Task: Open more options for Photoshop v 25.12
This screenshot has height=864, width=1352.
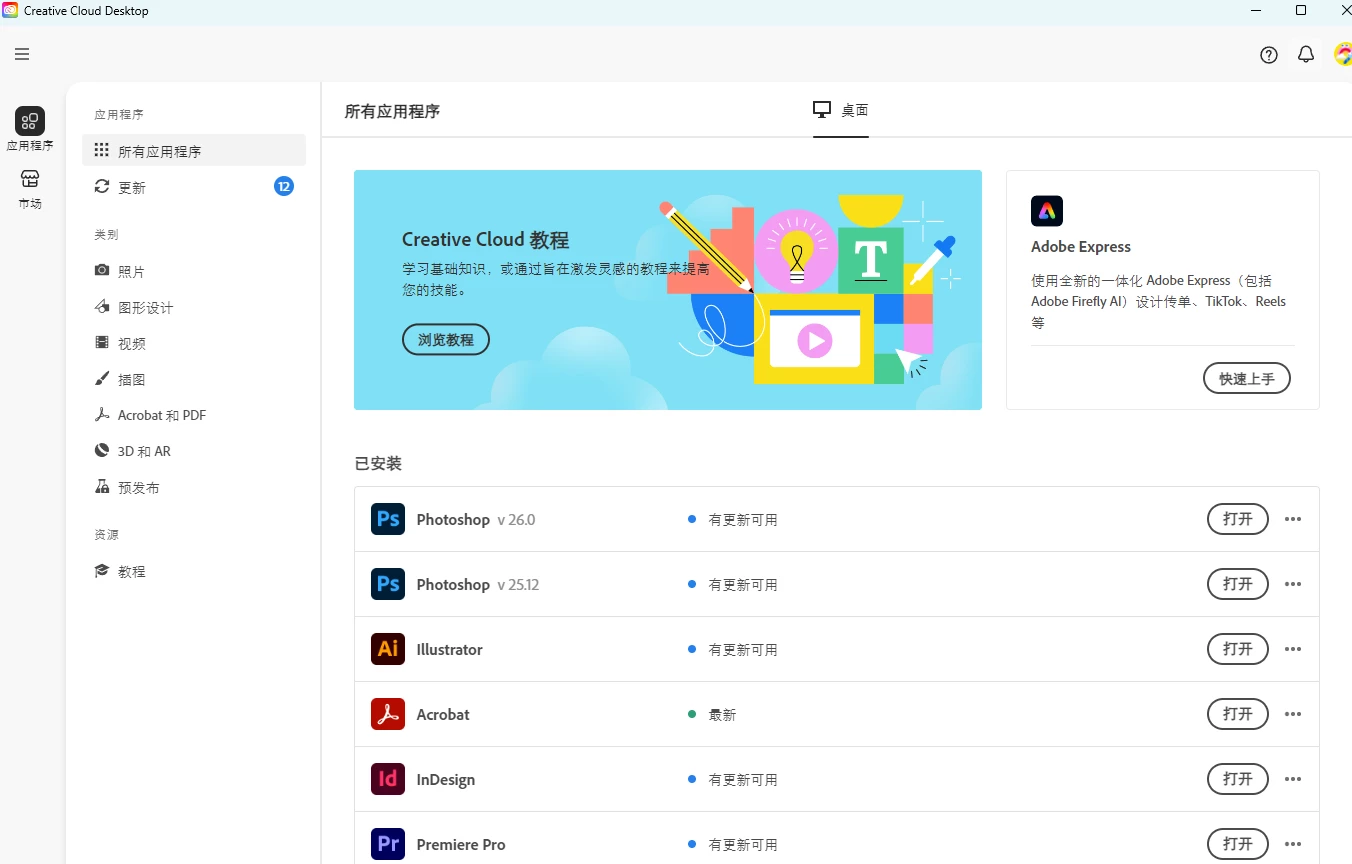Action: click(x=1293, y=584)
